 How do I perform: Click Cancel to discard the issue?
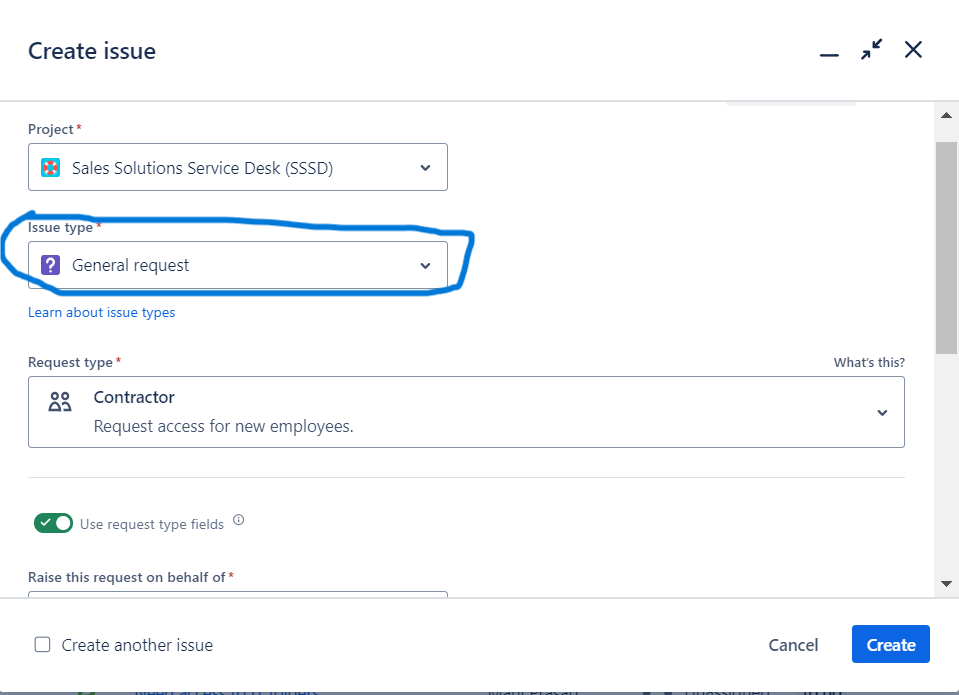[793, 645]
